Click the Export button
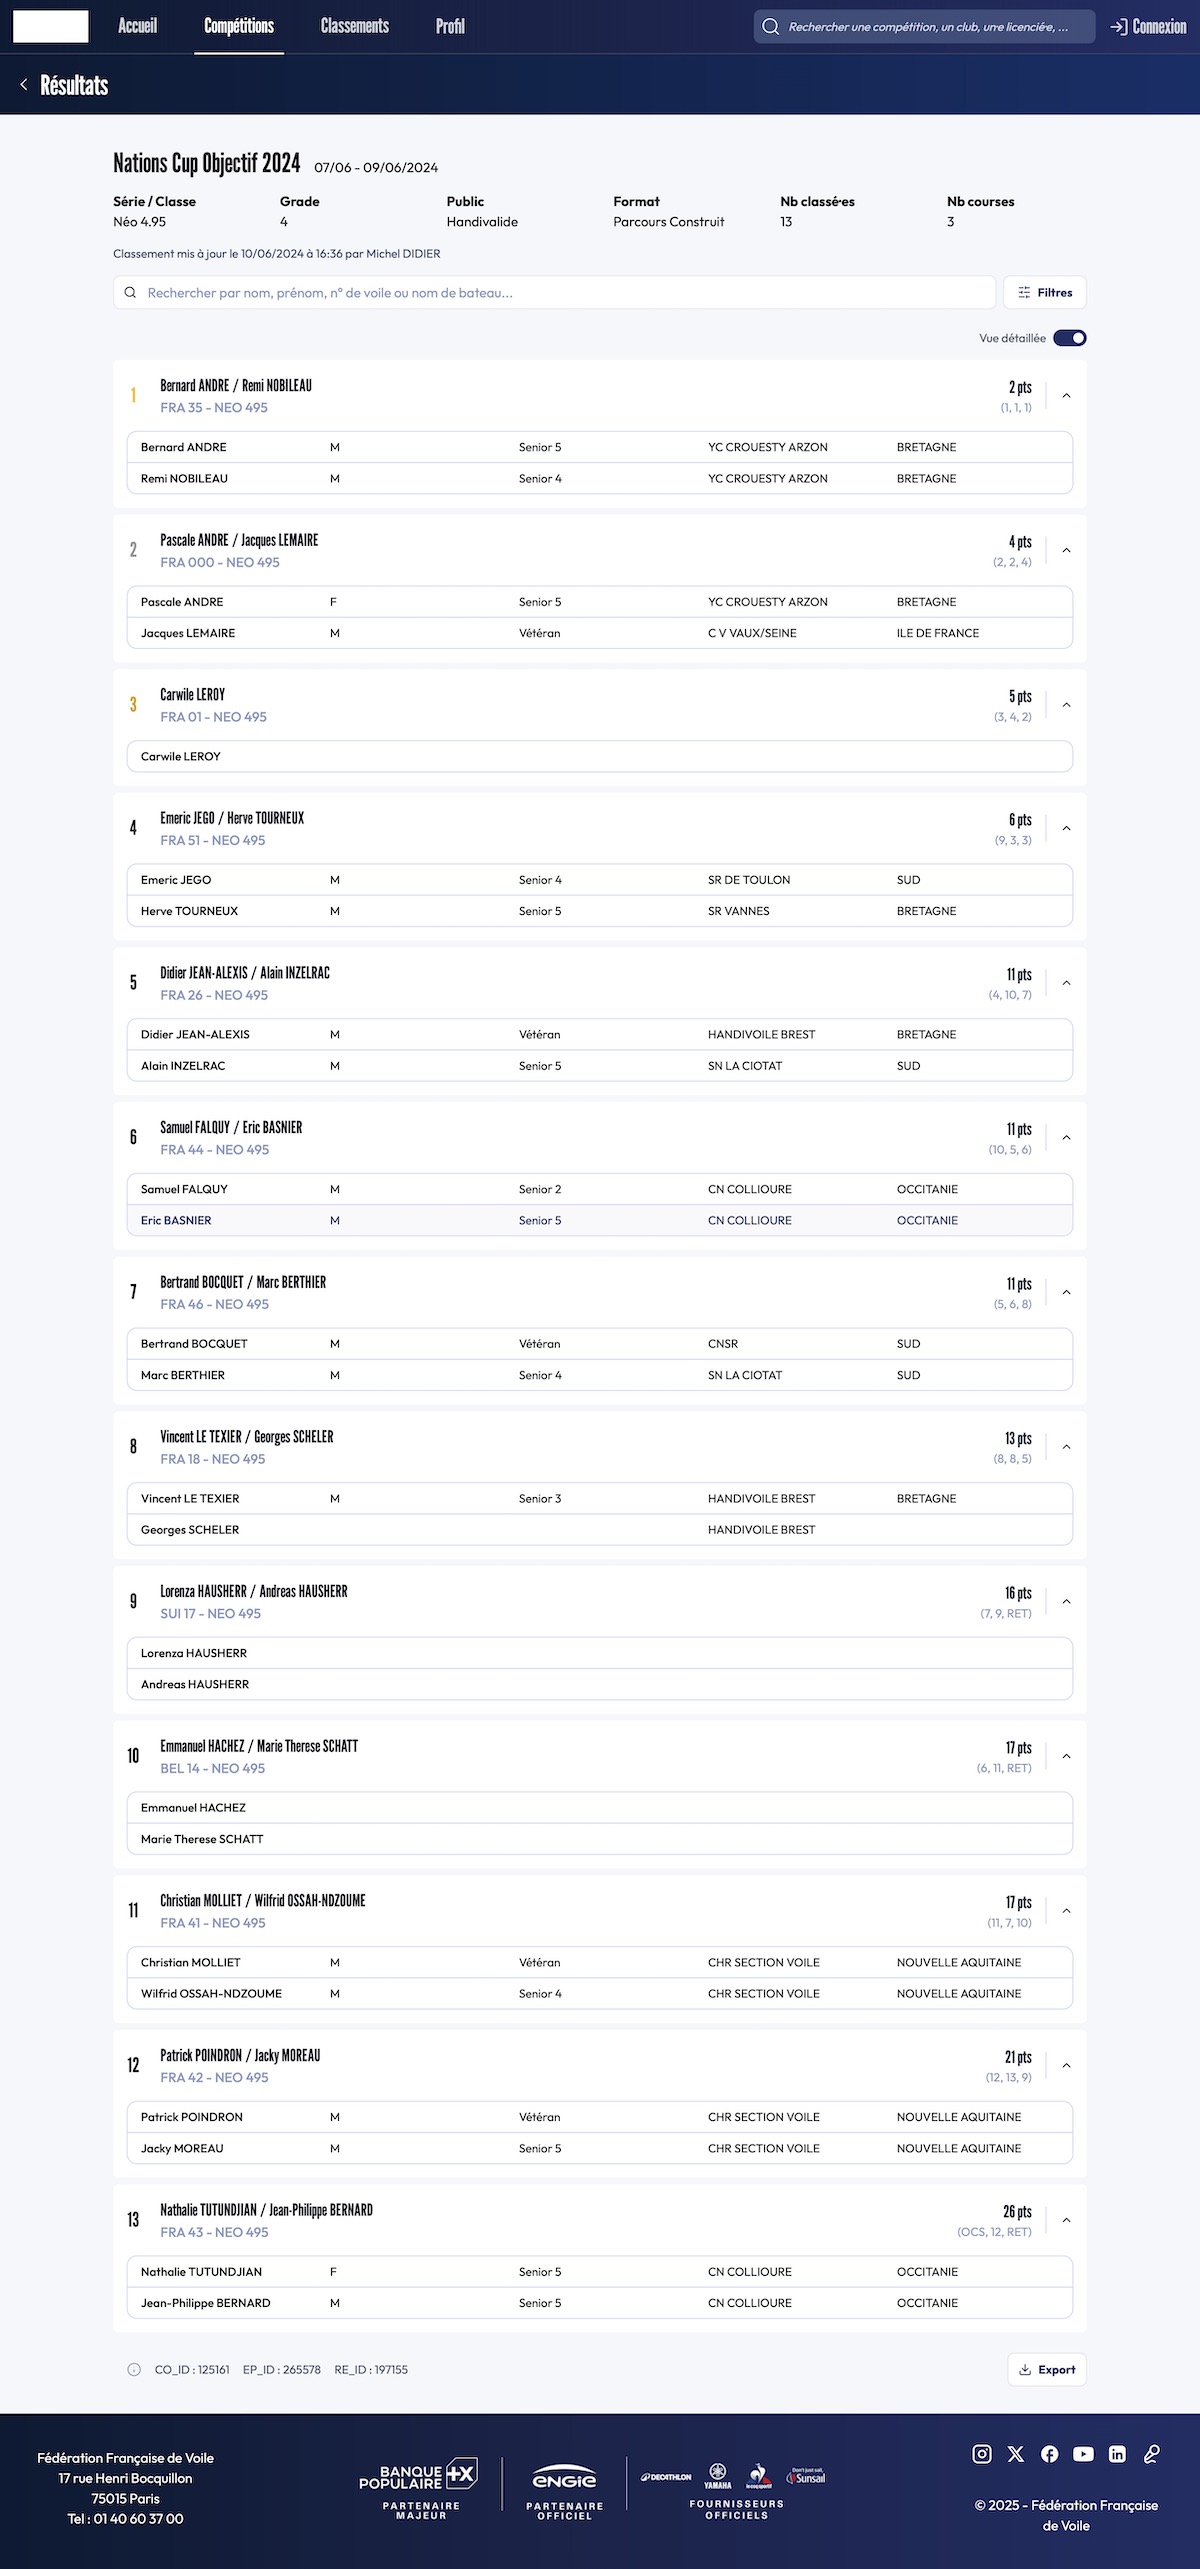The width and height of the screenshot is (1200, 2569). (1046, 2369)
